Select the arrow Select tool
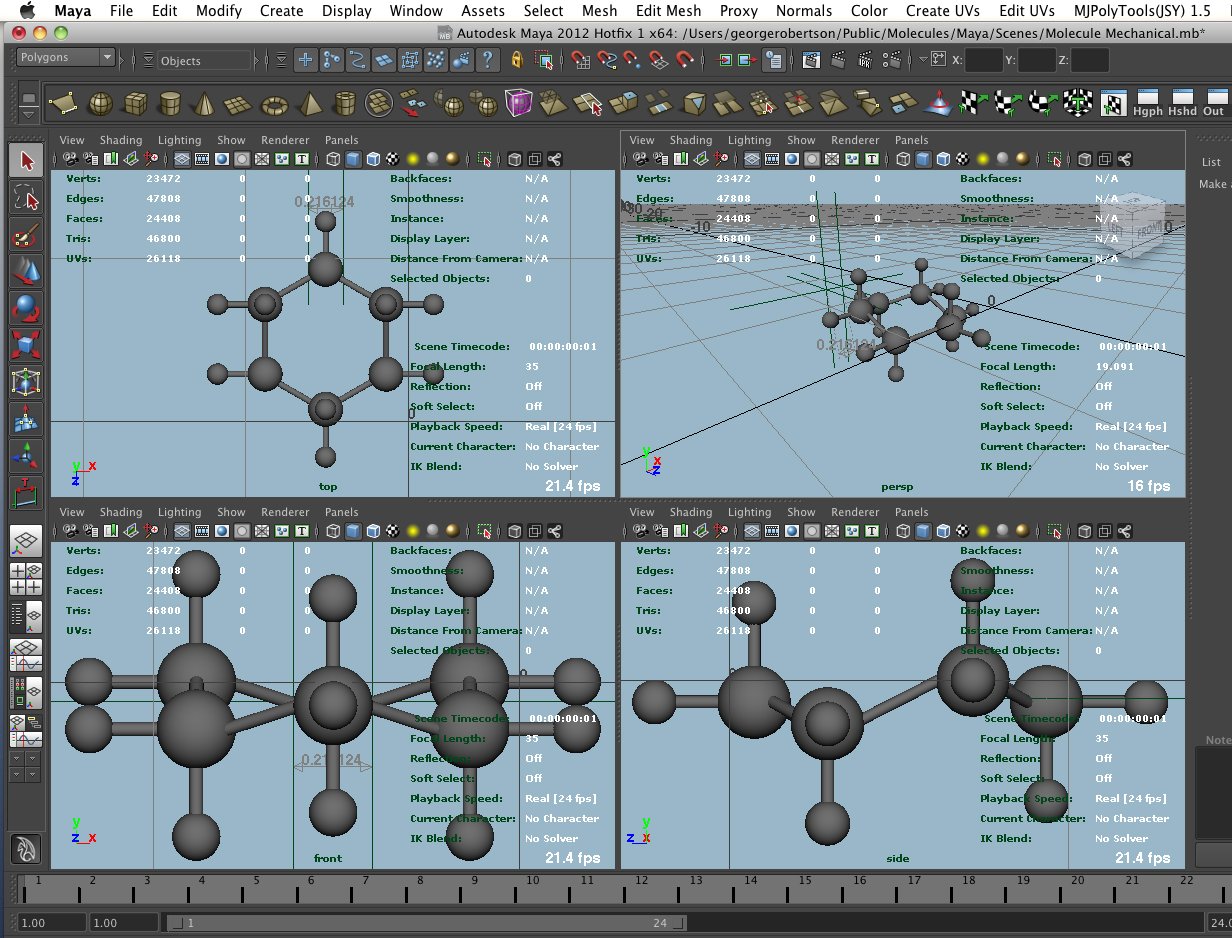 [27, 158]
